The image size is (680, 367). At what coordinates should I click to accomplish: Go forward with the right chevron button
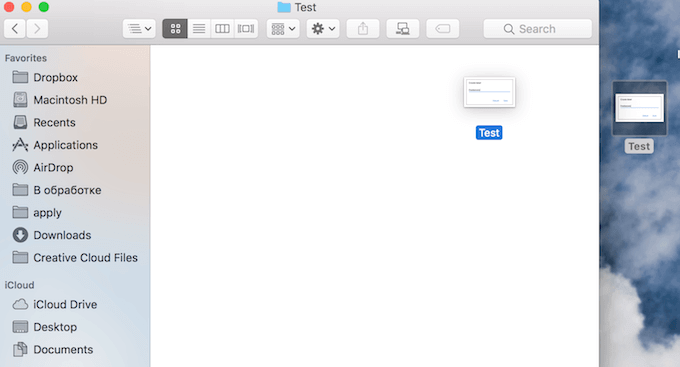pos(37,29)
